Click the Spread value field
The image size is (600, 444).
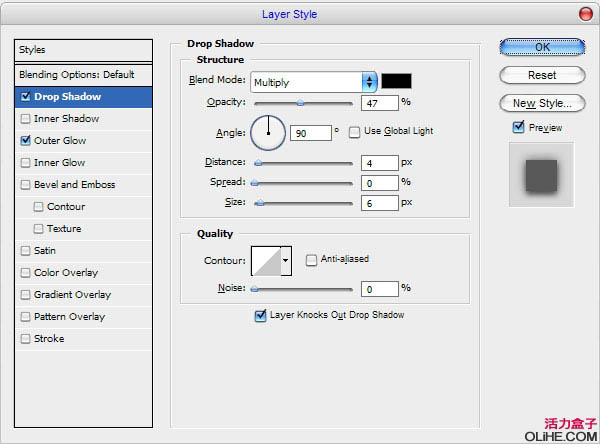click(380, 183)
